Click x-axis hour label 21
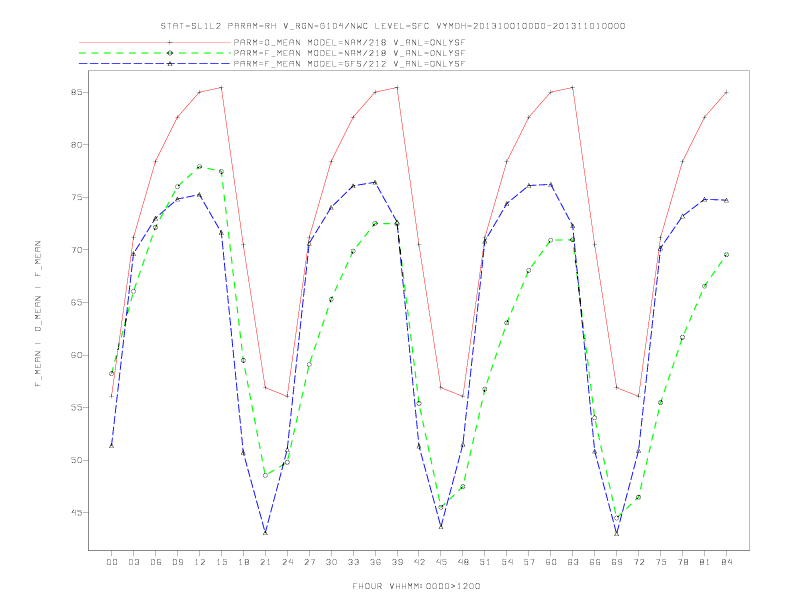792x612 pixels. click(265, 562)
